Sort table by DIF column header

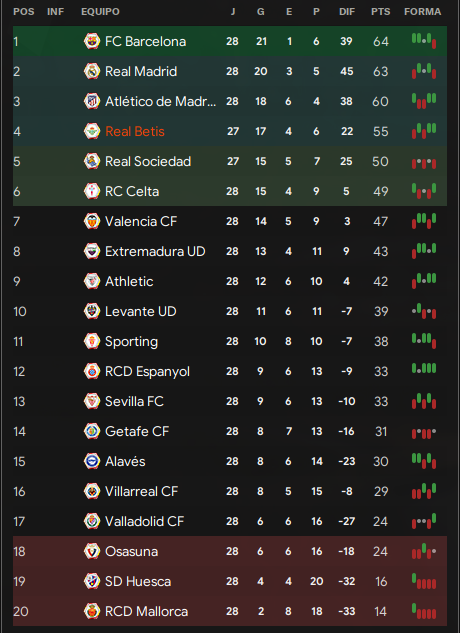pyautogui.click(x=347, y=12)
